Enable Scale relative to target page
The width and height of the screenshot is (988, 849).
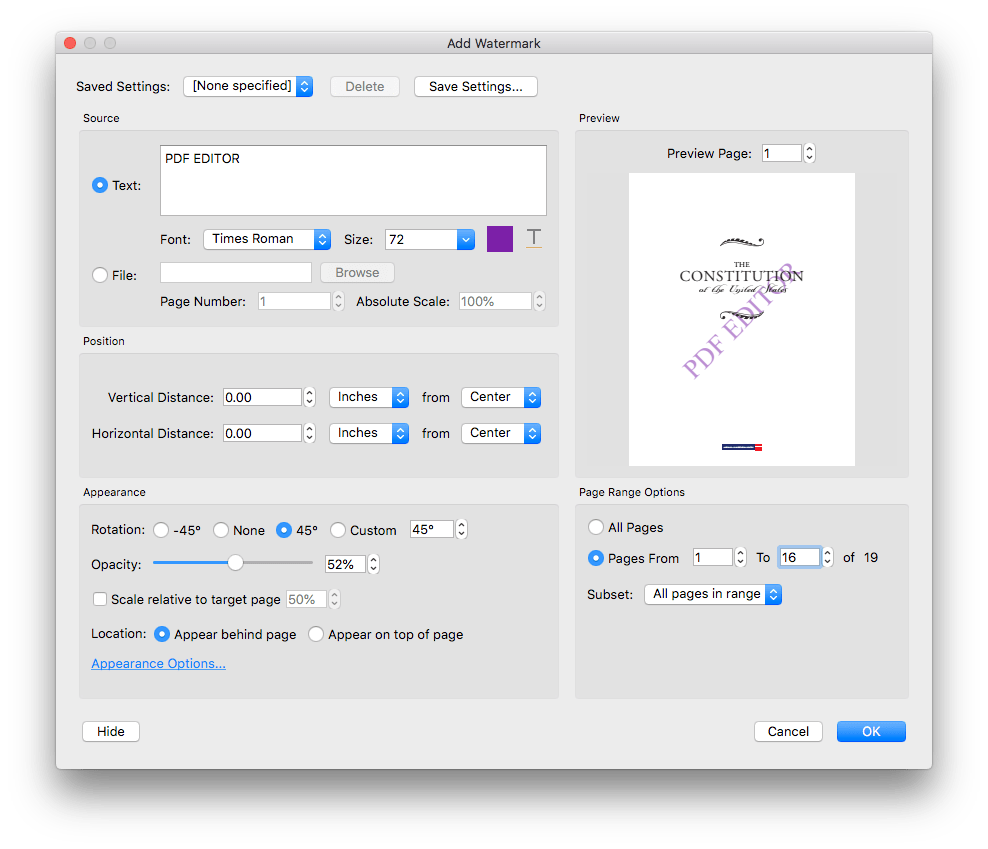[100, 599]
